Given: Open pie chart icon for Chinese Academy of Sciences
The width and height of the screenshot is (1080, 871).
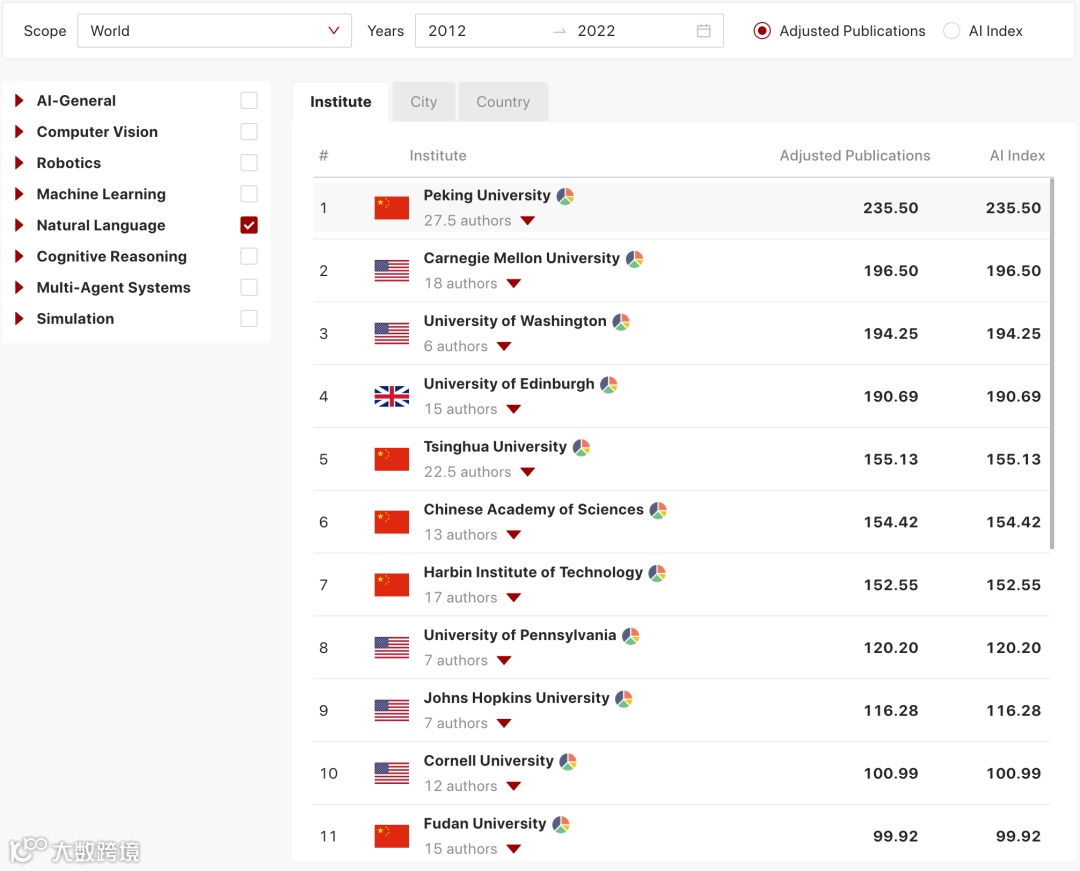Looking at the screenshot, I should (x=658, y=510).
